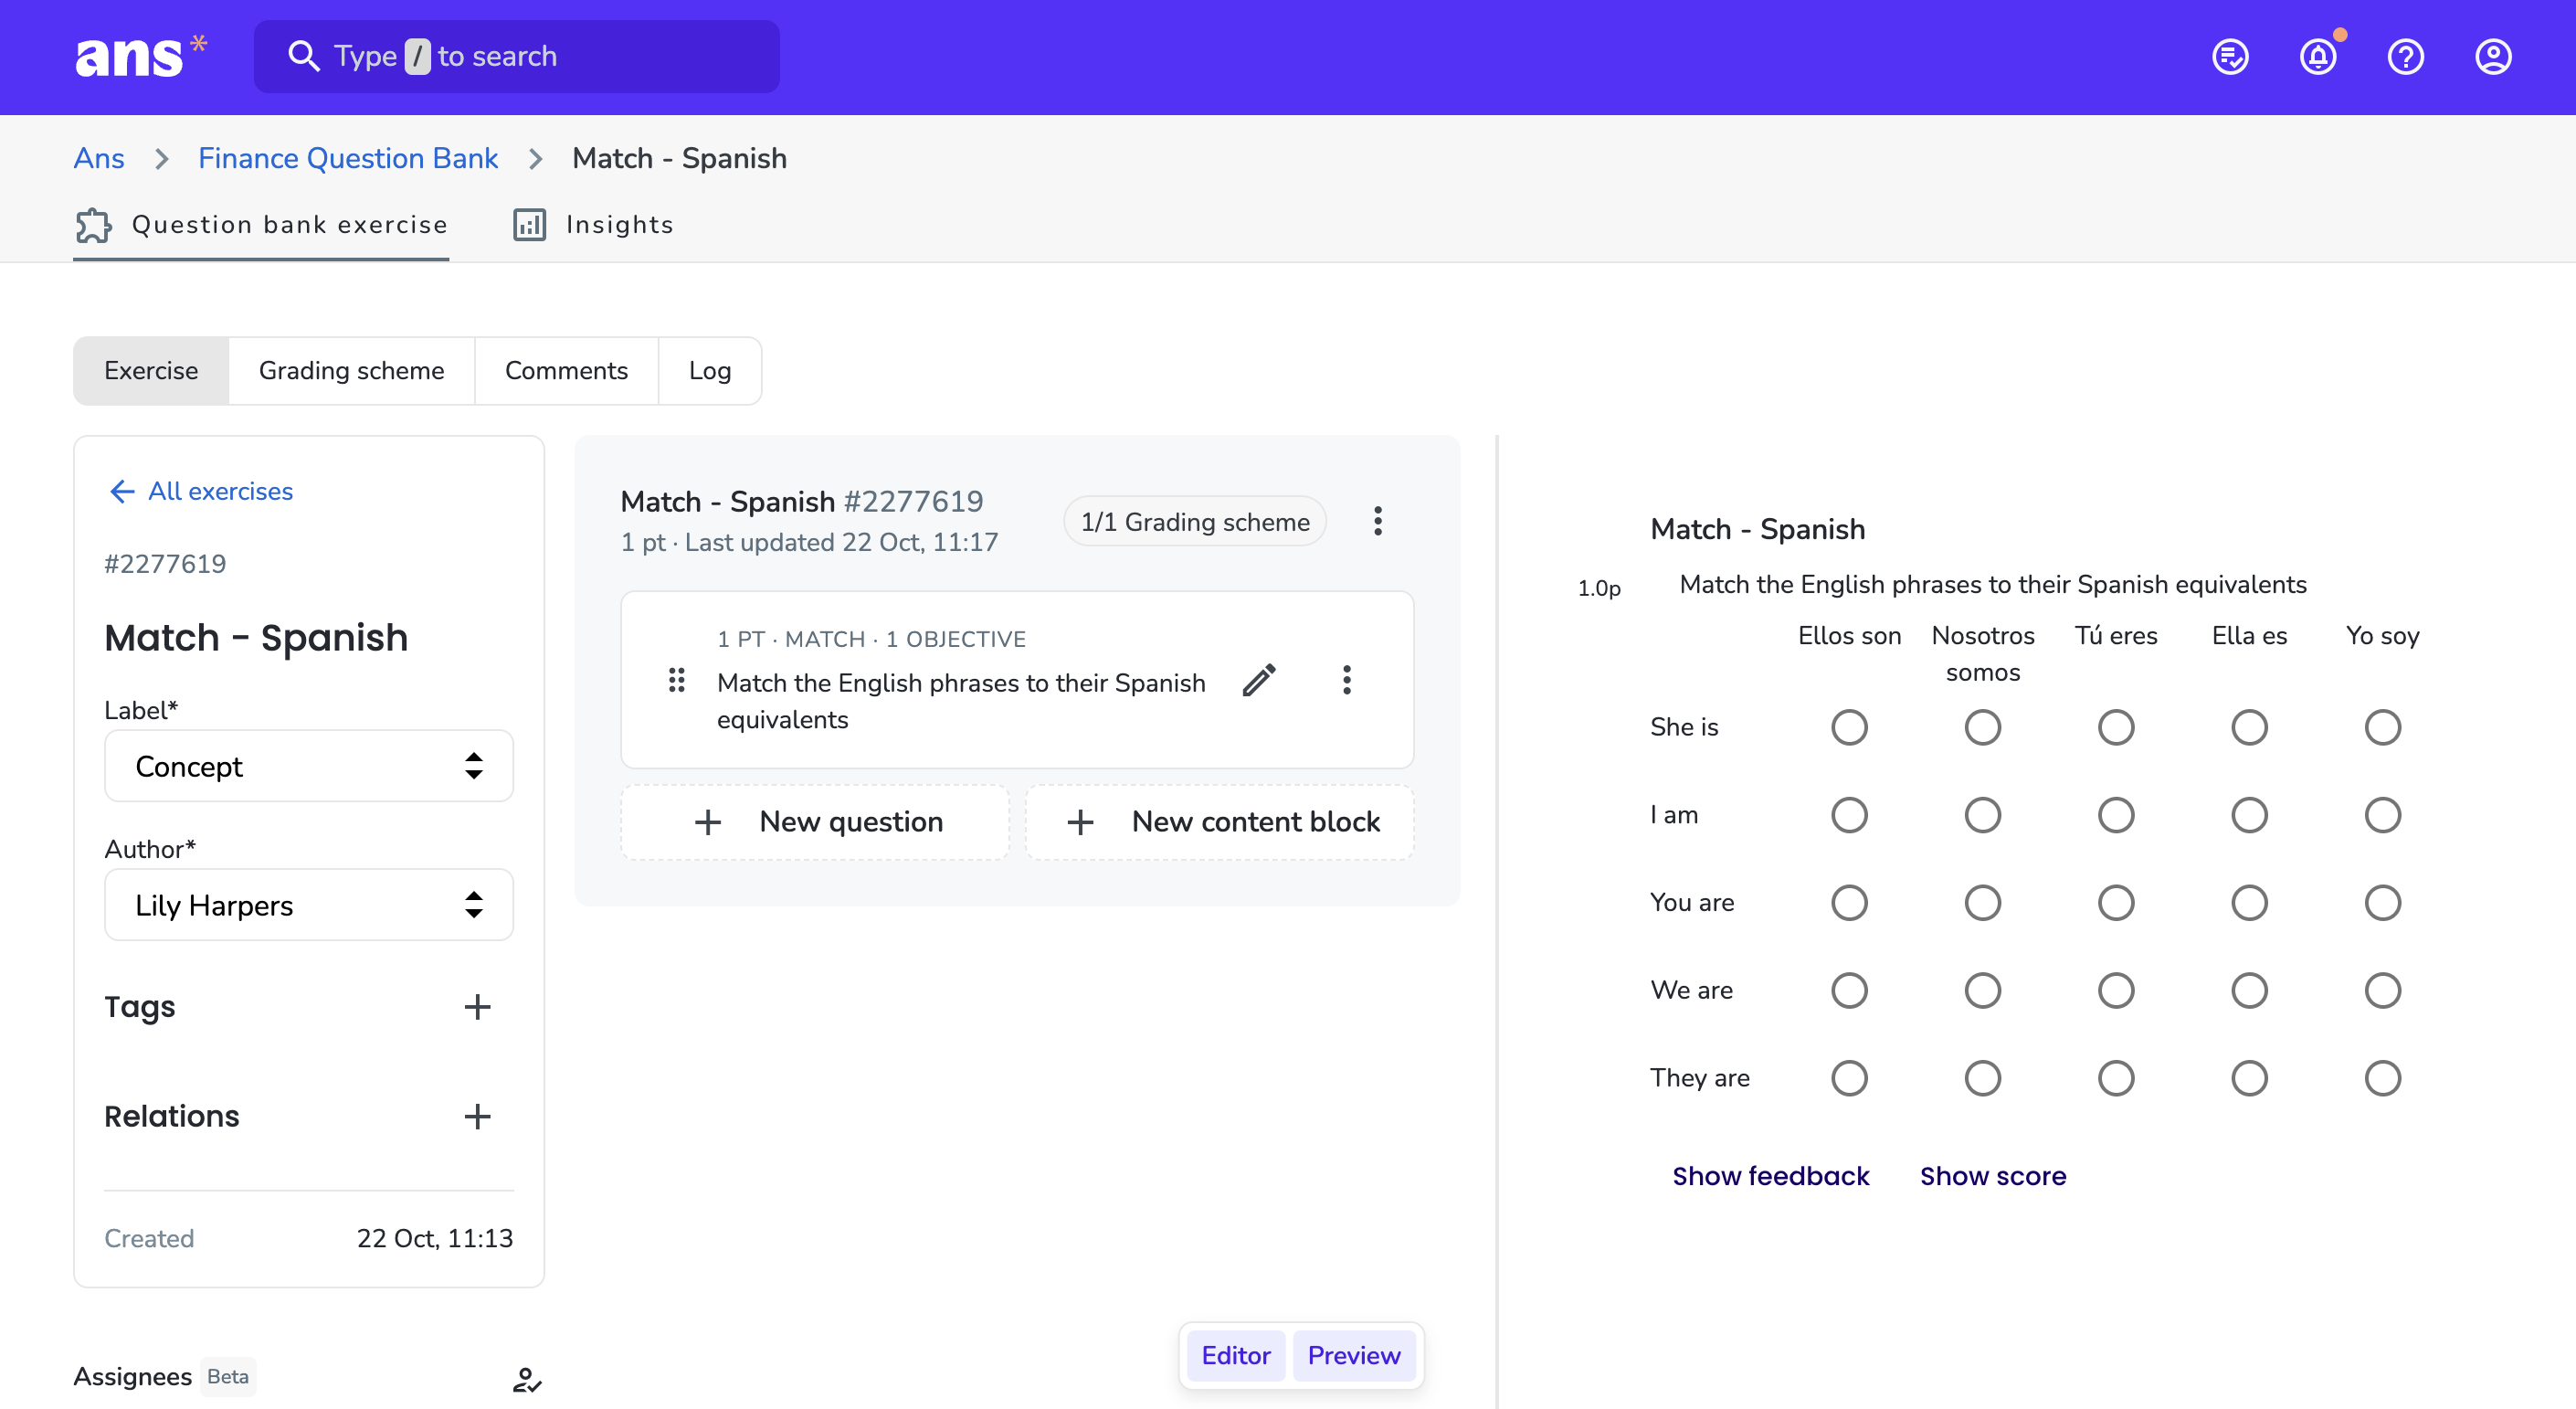The height and width of the screenshot is (1409, 2576).
Task: Return to All exercises
Action: [220, 491]
